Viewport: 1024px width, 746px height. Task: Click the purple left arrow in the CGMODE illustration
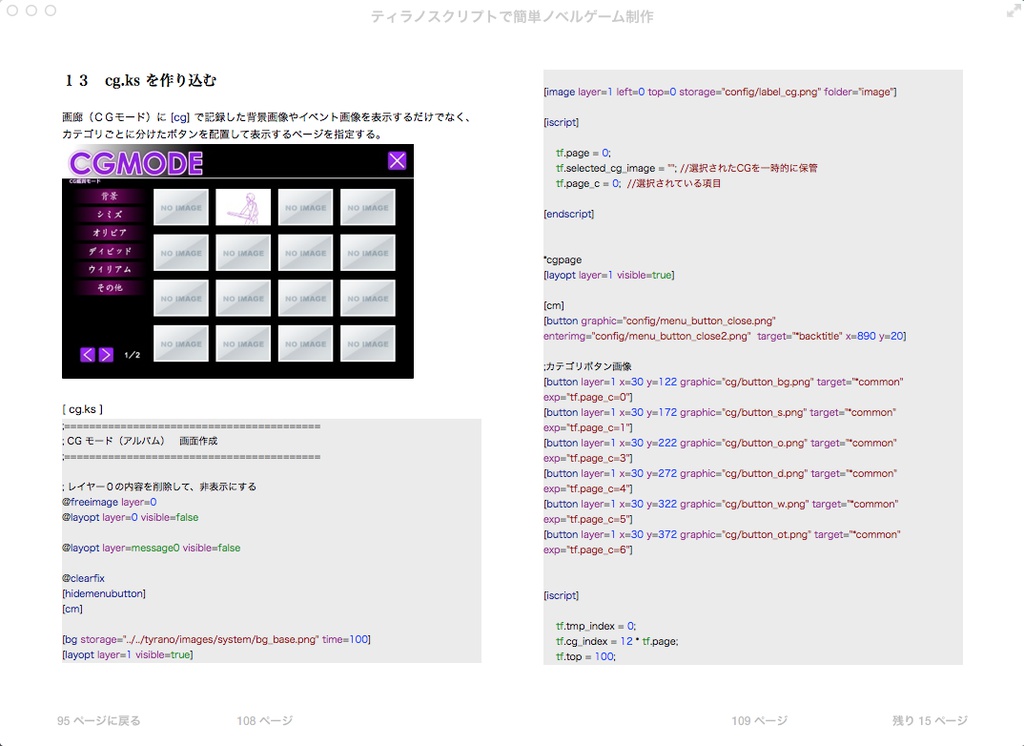pos(88,355)
